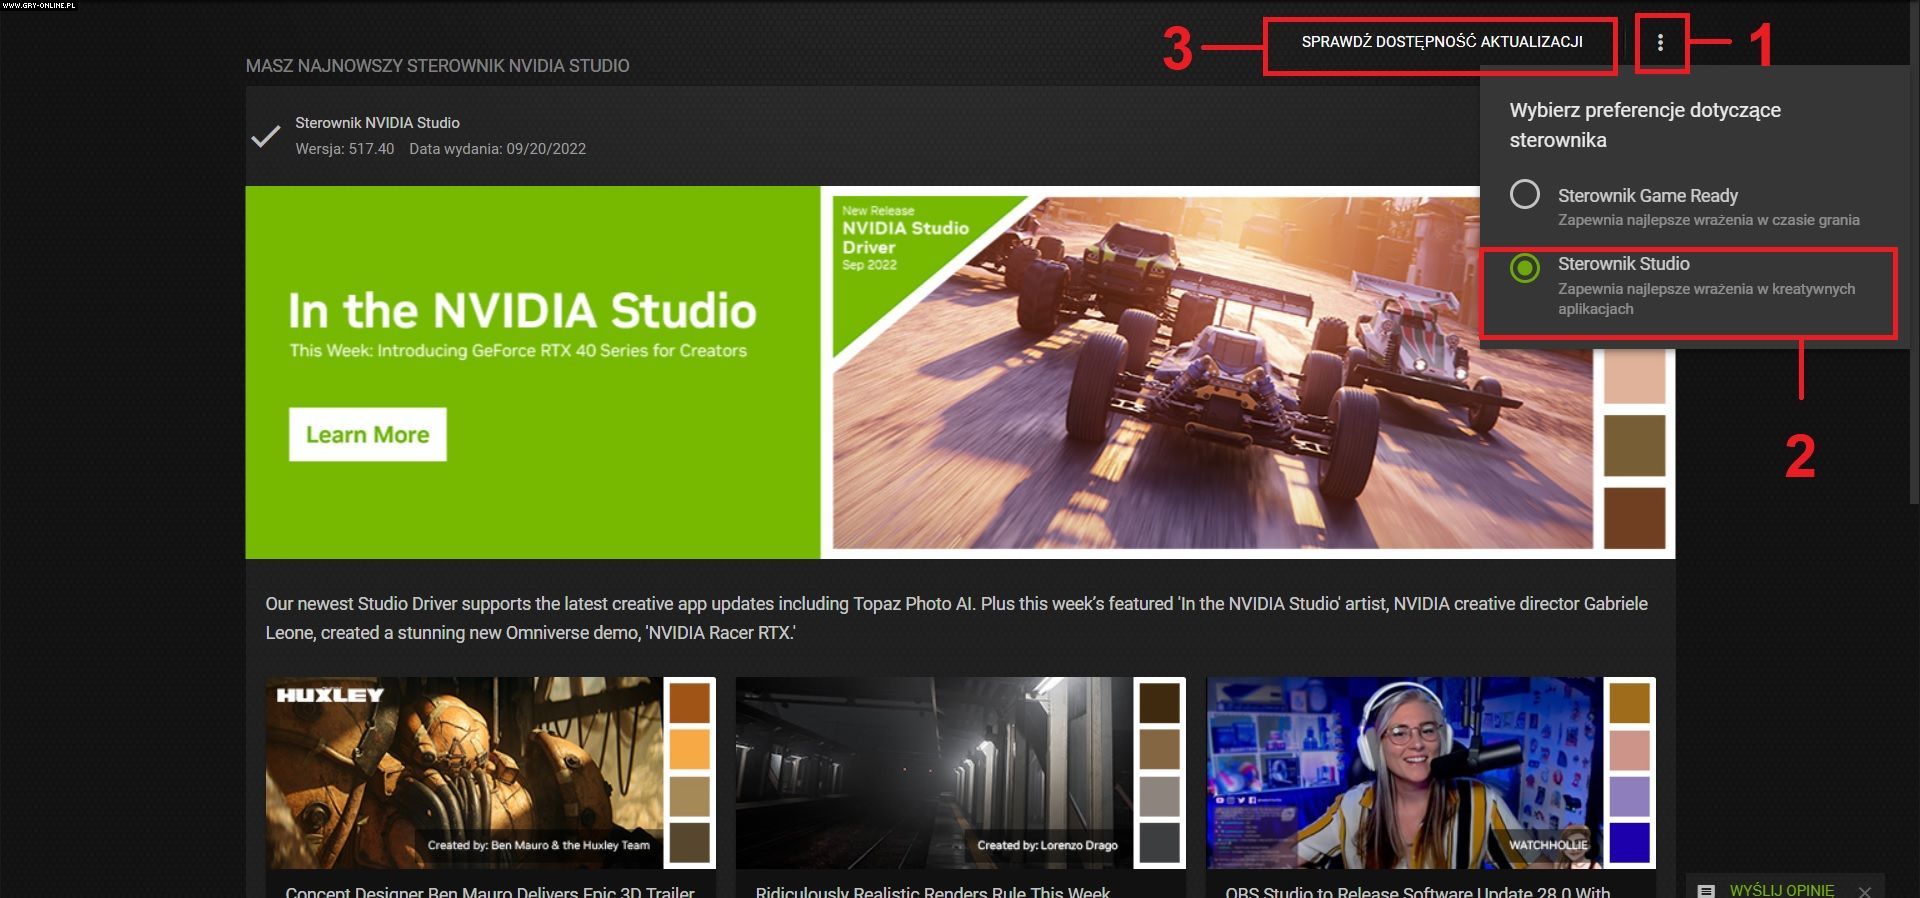Select the Sterownik Game Ready radio button
This screenshot has width=1920, height=898.
[1525, 194]
